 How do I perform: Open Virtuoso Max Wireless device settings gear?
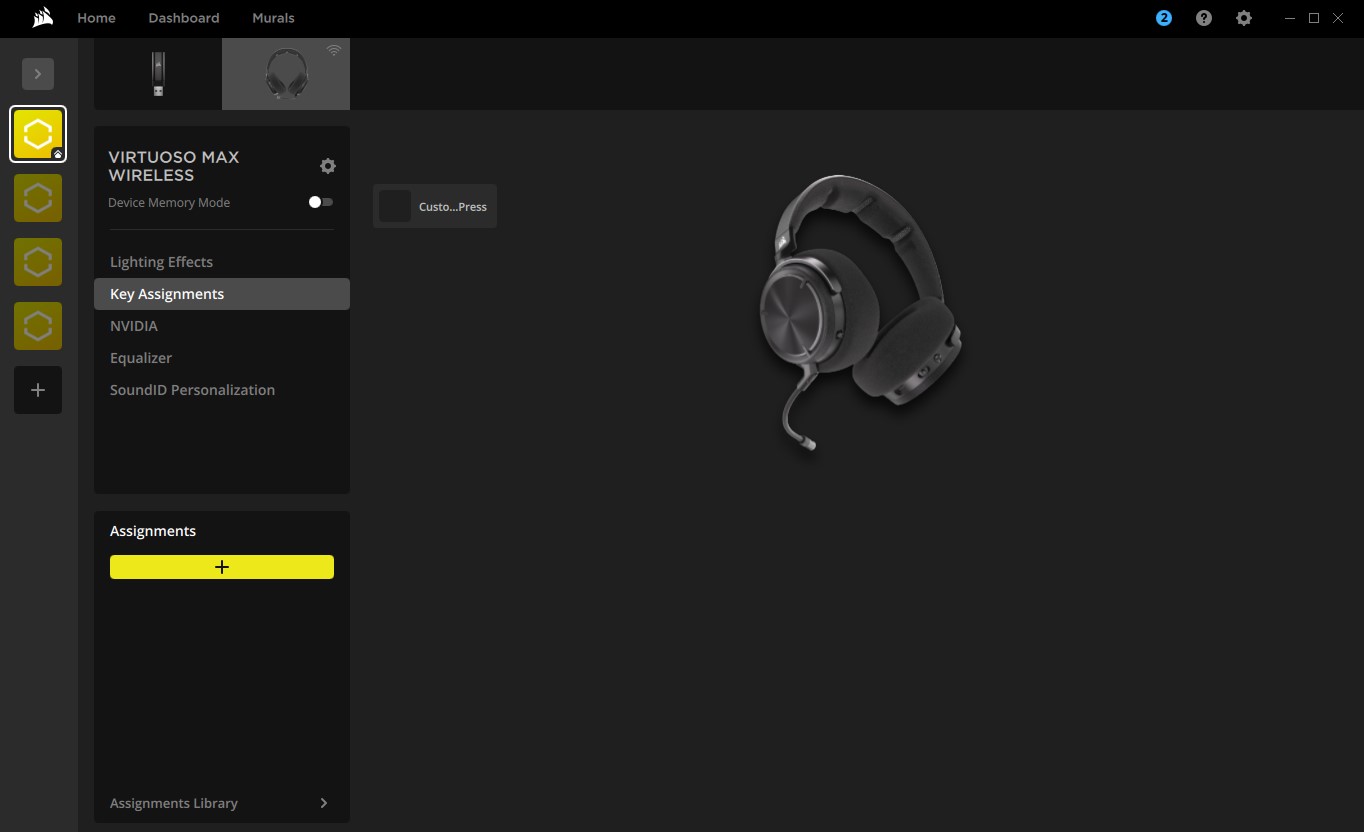click(x=328, y=166)
